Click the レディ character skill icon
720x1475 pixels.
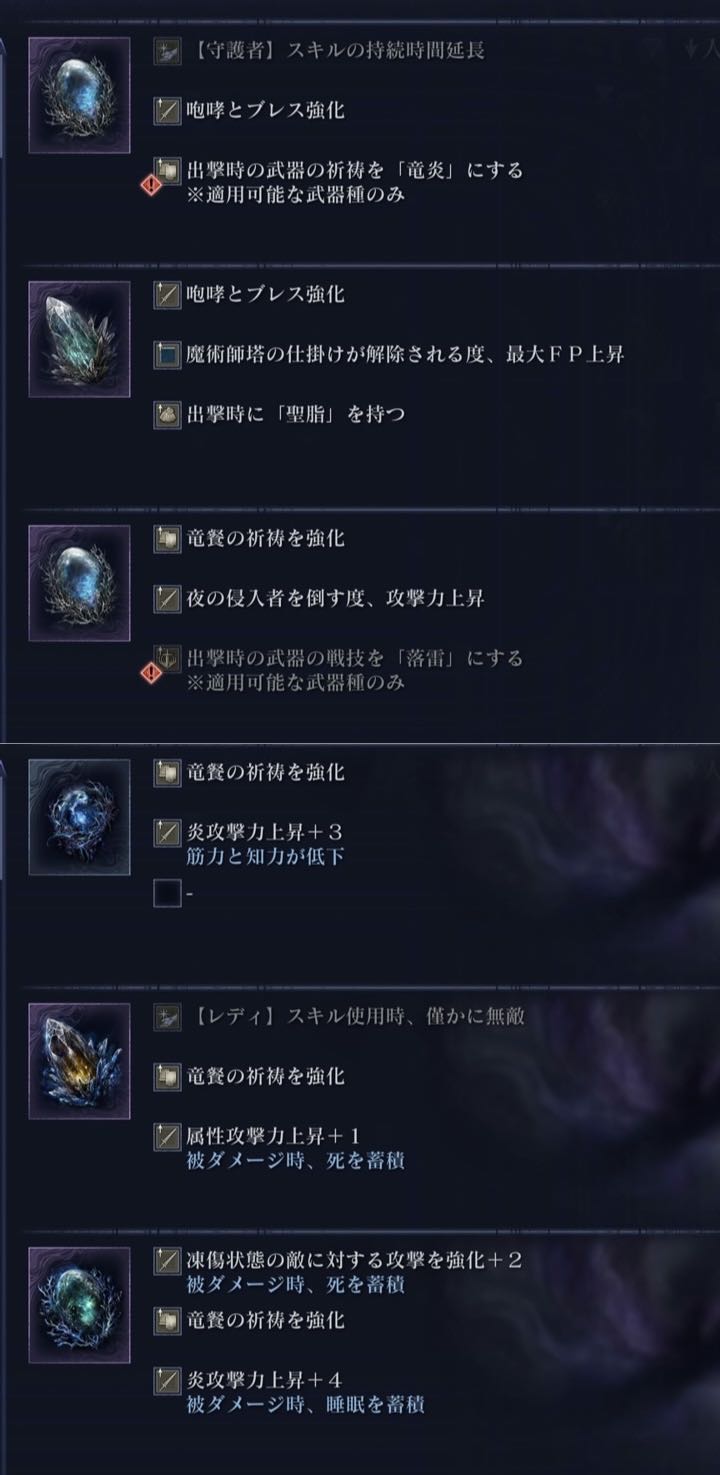pyautogui.click(x=167, y=1016)
